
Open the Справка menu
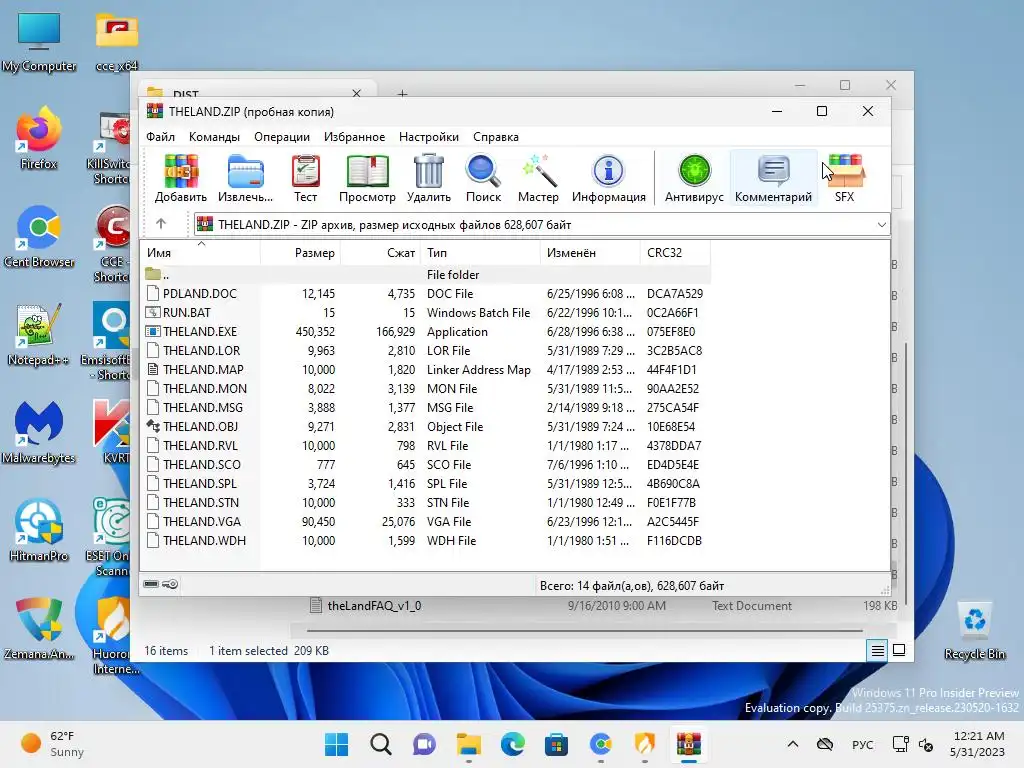496,136
